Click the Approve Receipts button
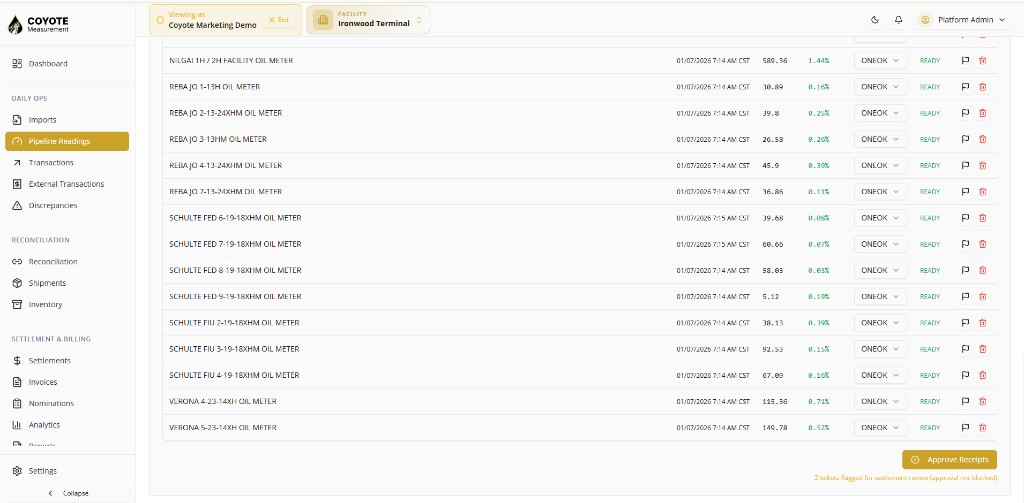Image resolution: width=1024 pixels, height=503 pixels. click(950, 460)
